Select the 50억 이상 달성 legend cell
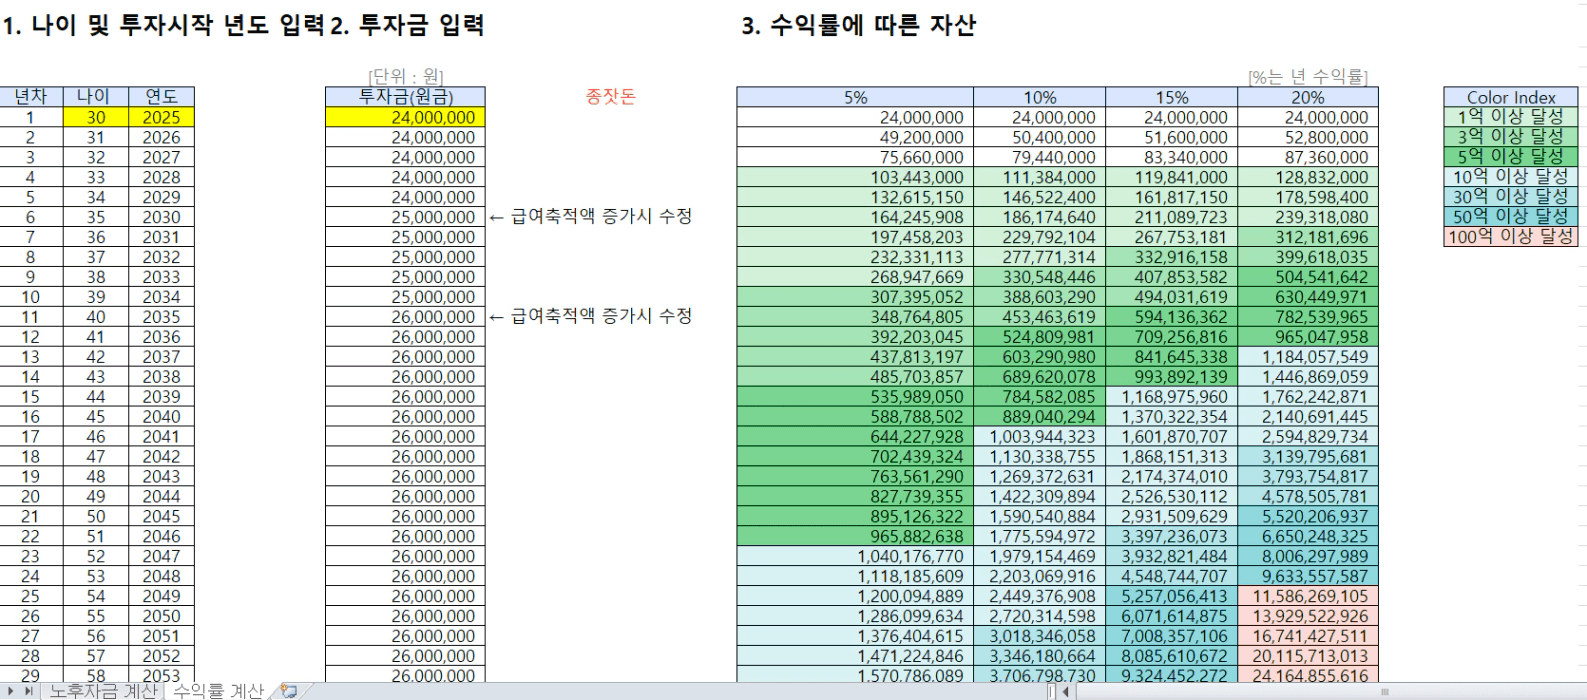Screen dimensions: 1587x700 [1510, 217]
